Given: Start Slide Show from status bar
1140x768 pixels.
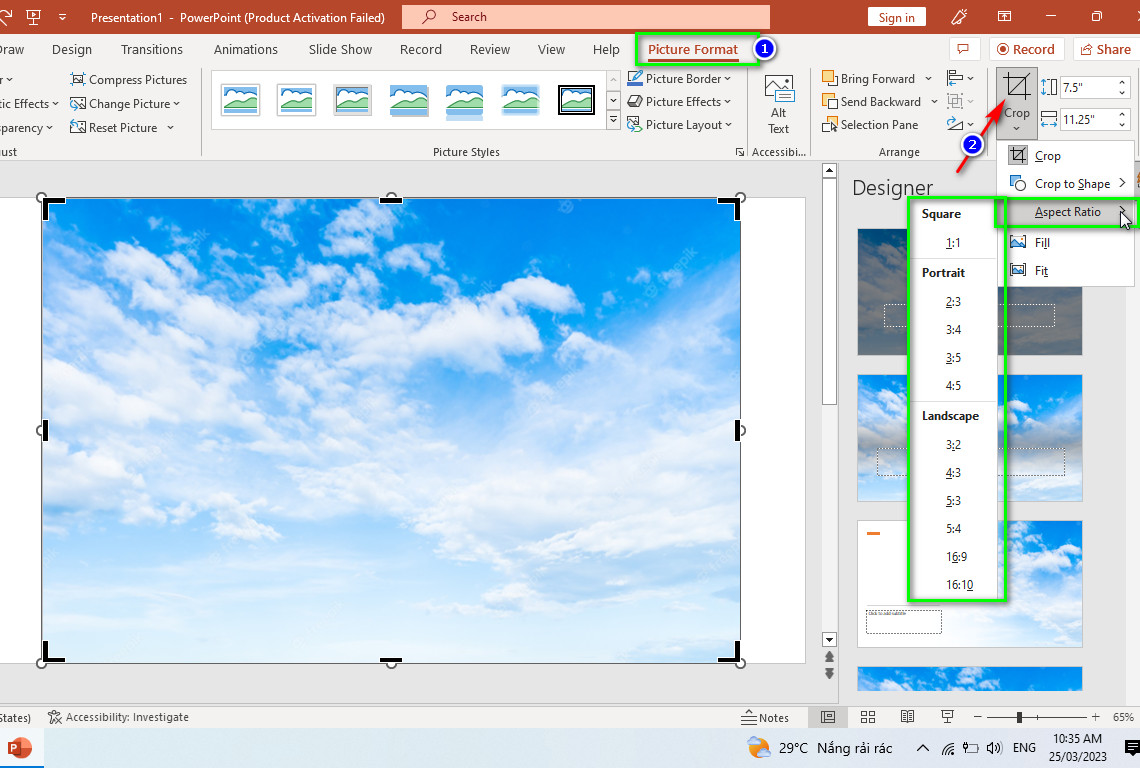Looking at the screenshot, I should 947,717.
